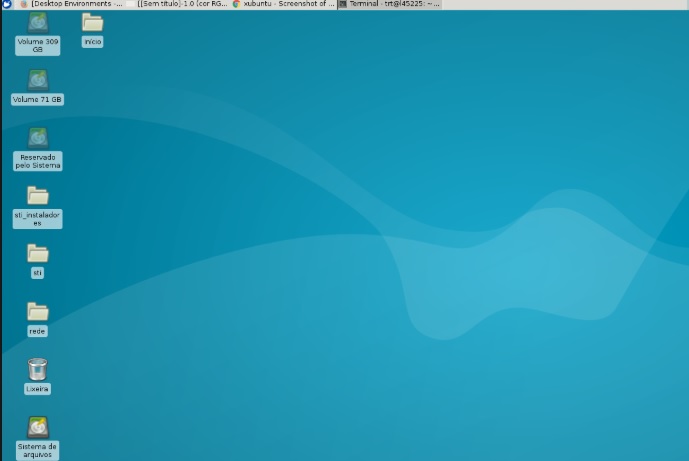
Task: Select the sti_instaladores folder icon
Action: [38, 195]
